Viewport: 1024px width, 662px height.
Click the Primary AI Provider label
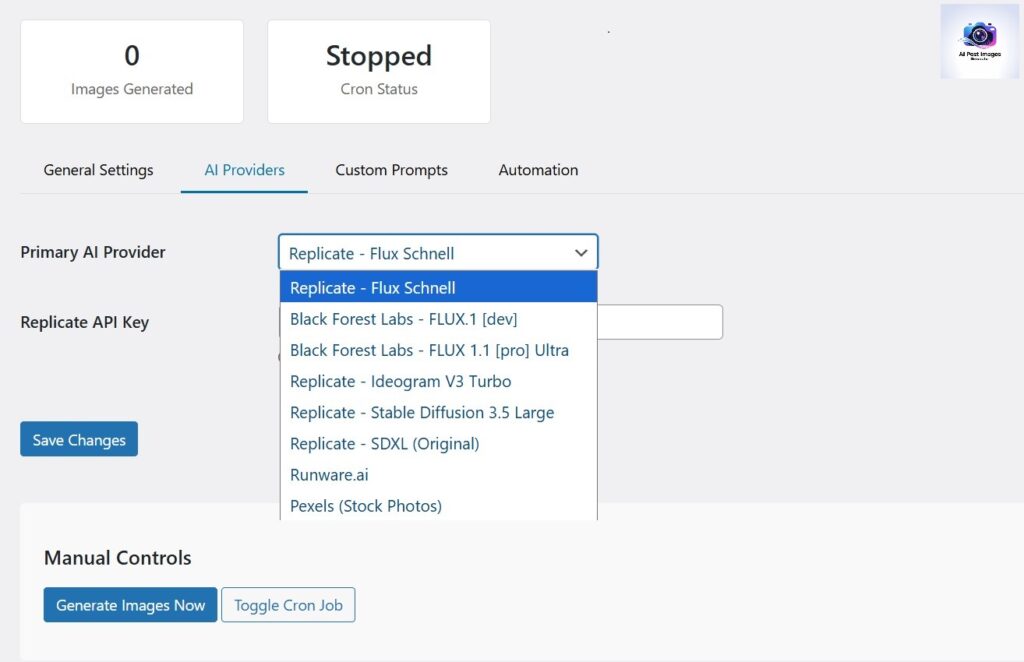click(x=93, y=252)
